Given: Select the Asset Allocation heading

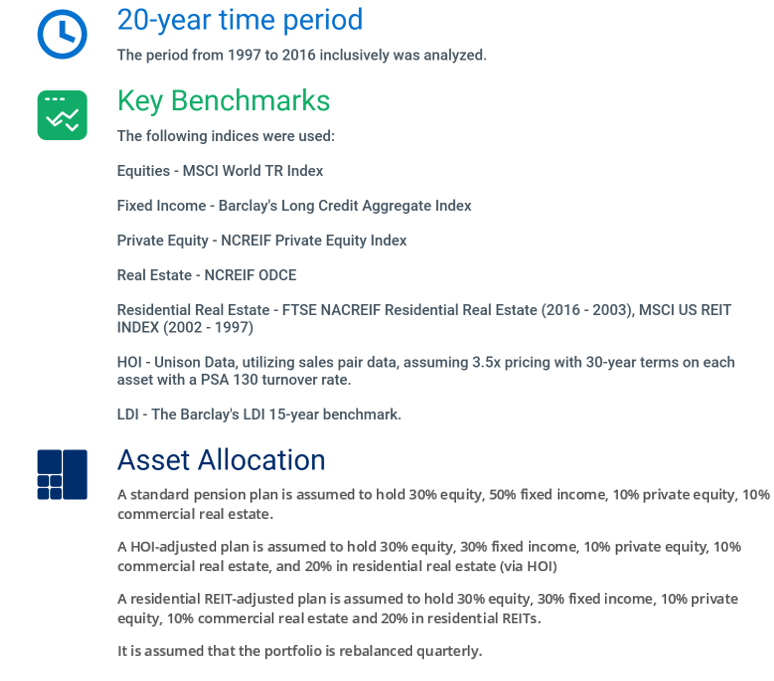Looking at the screenshot, I should (x=221, y=460).
